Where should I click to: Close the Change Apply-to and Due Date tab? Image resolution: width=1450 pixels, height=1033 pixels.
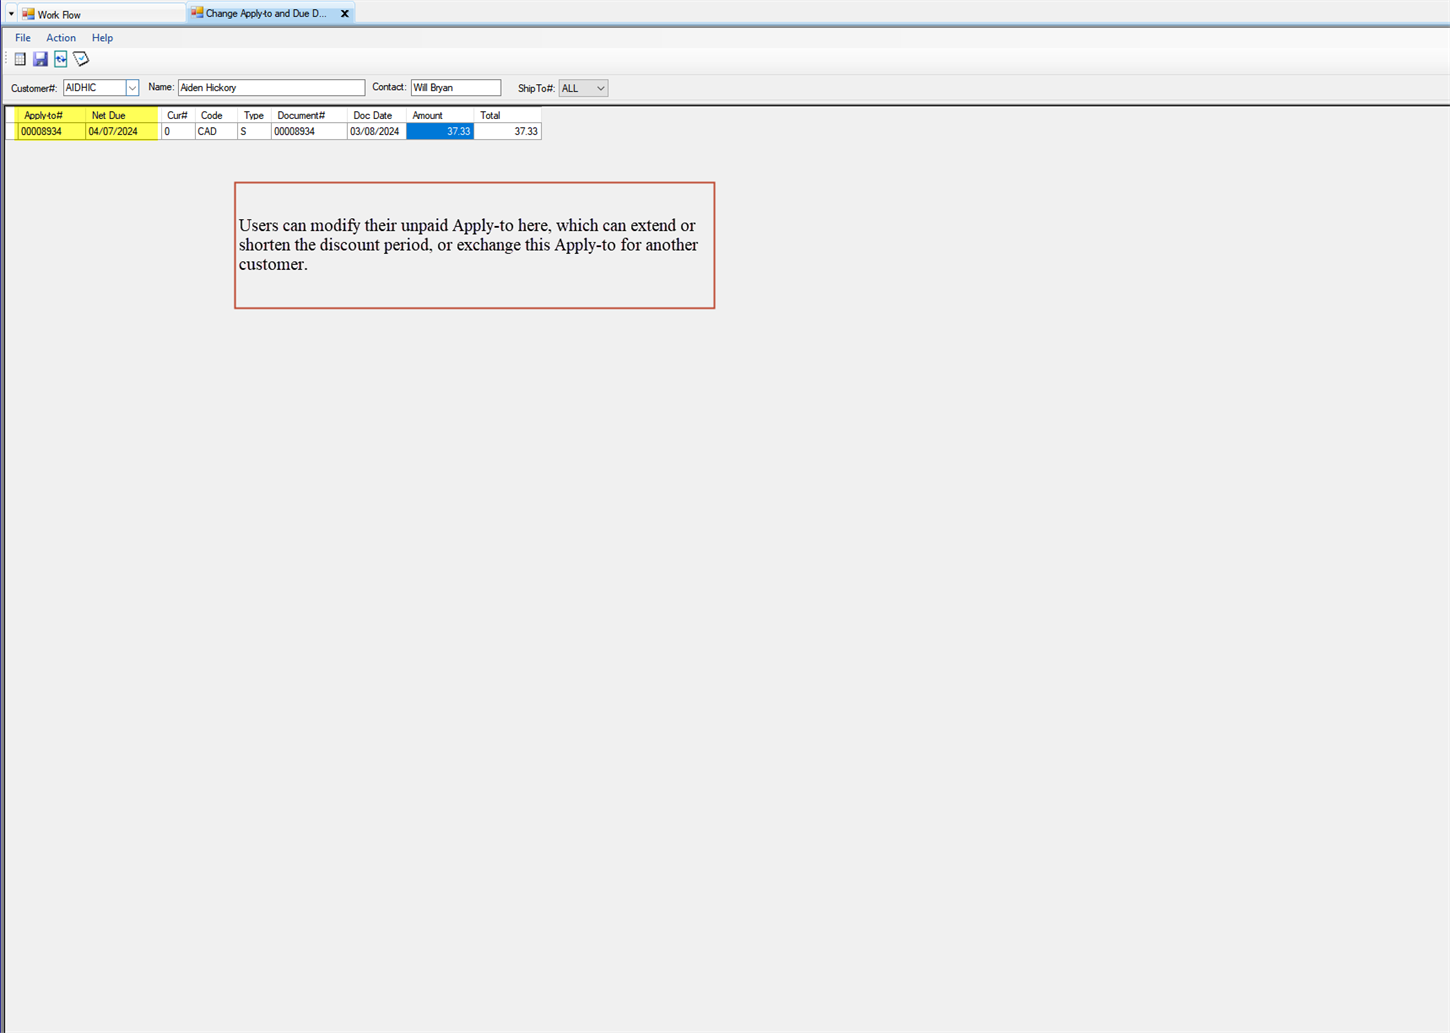(x=345, y=14)
